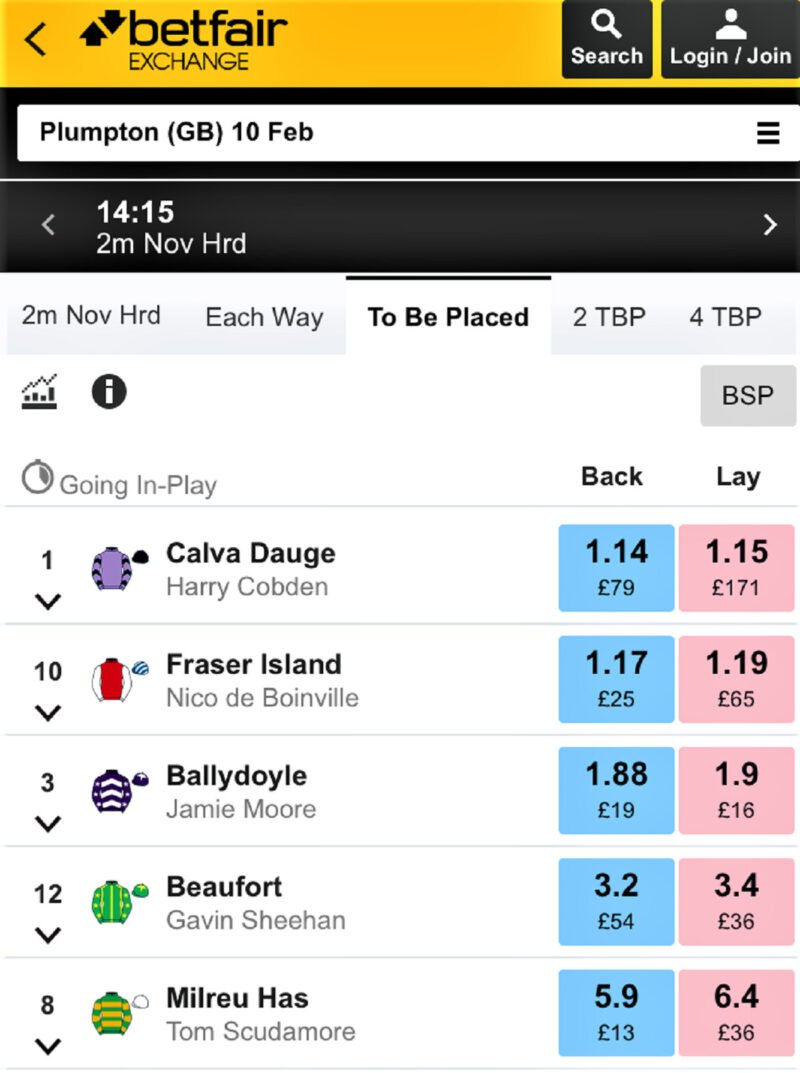Toggle BSP price display
Image resolution: width=800 pixels, height=1073 pixels.
(747, 396)
